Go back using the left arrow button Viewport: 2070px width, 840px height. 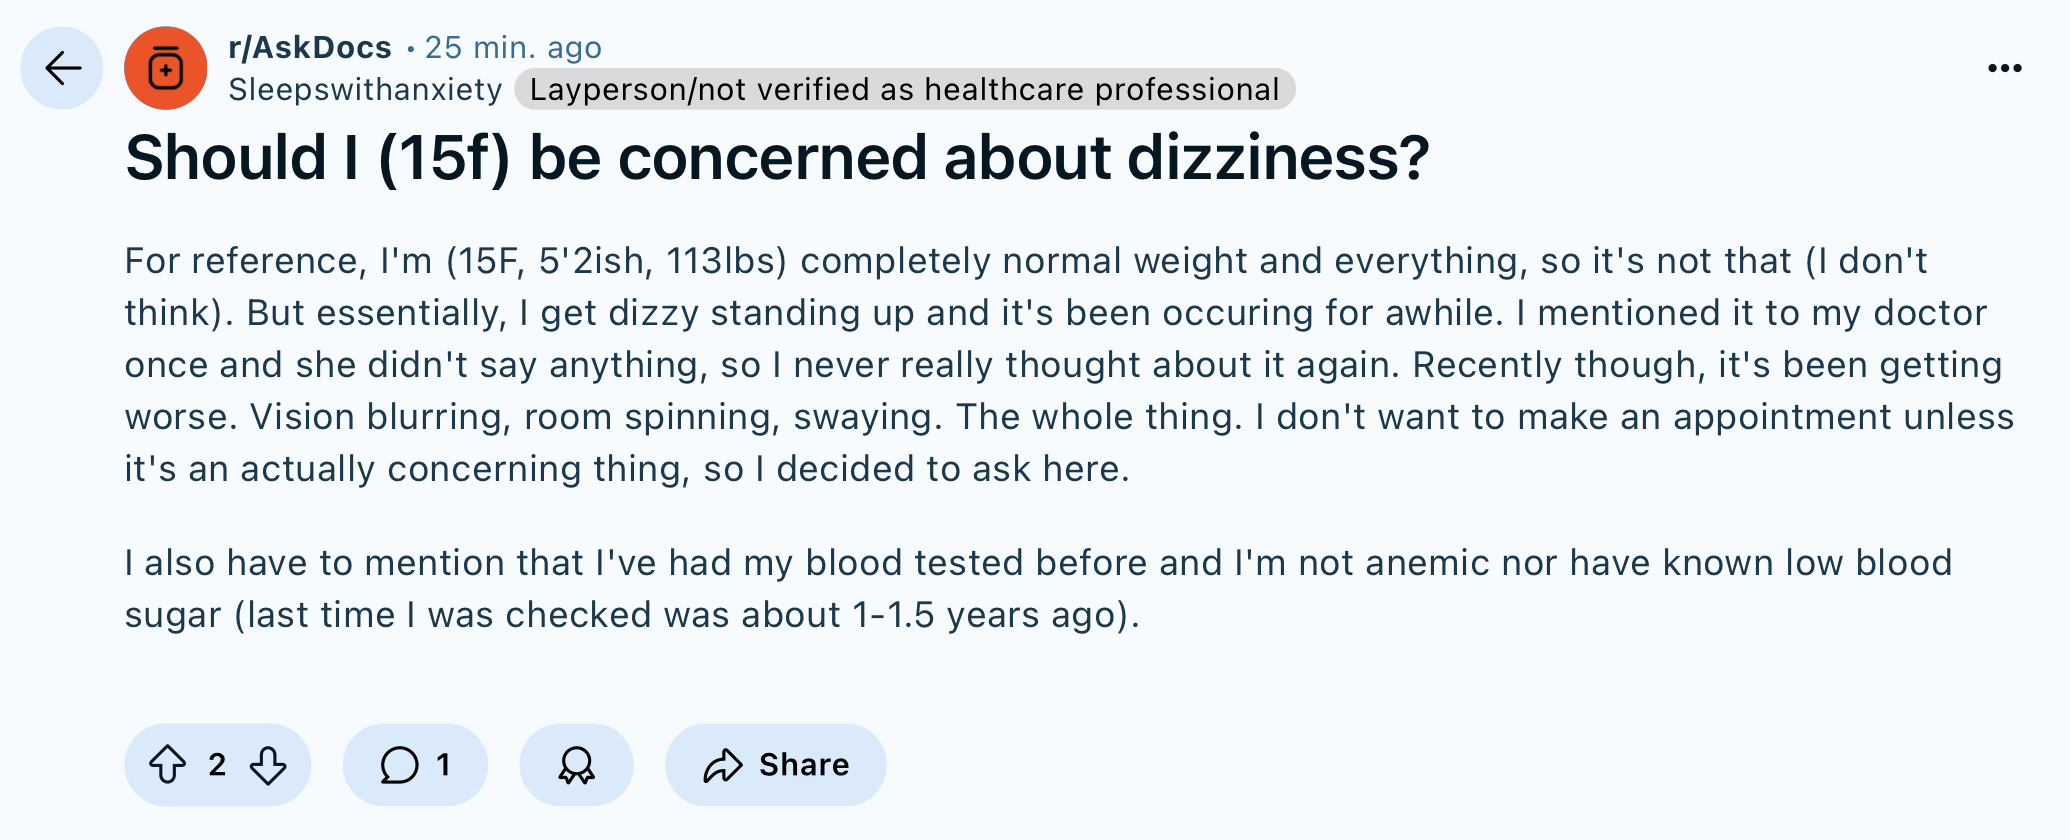coord(62,68)
